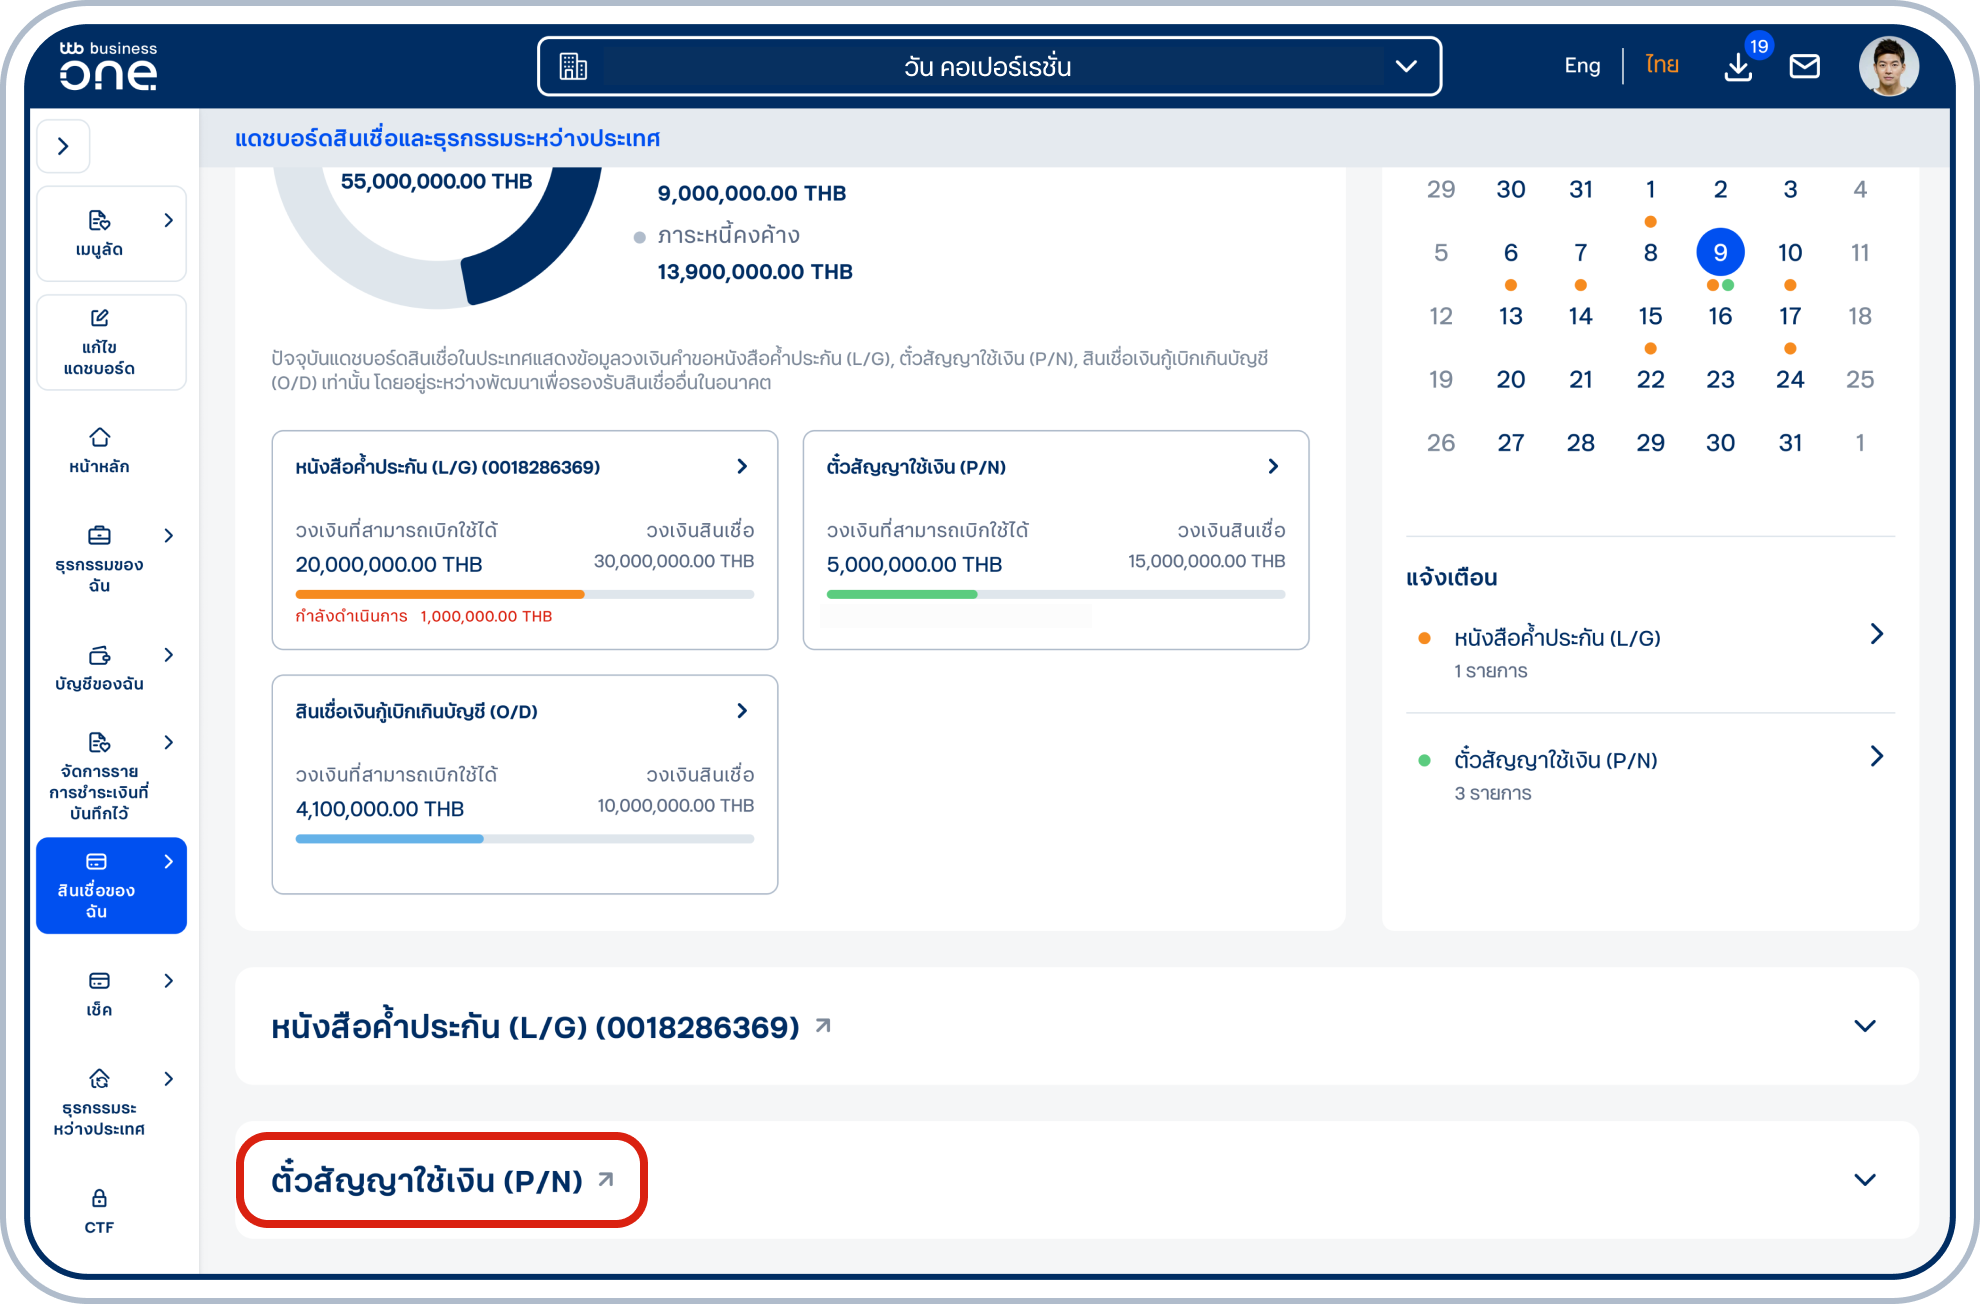The image size is (1980, 1304).
Task: Expand the P/N section chevron at bottom
Action: coord(1864,1180)
